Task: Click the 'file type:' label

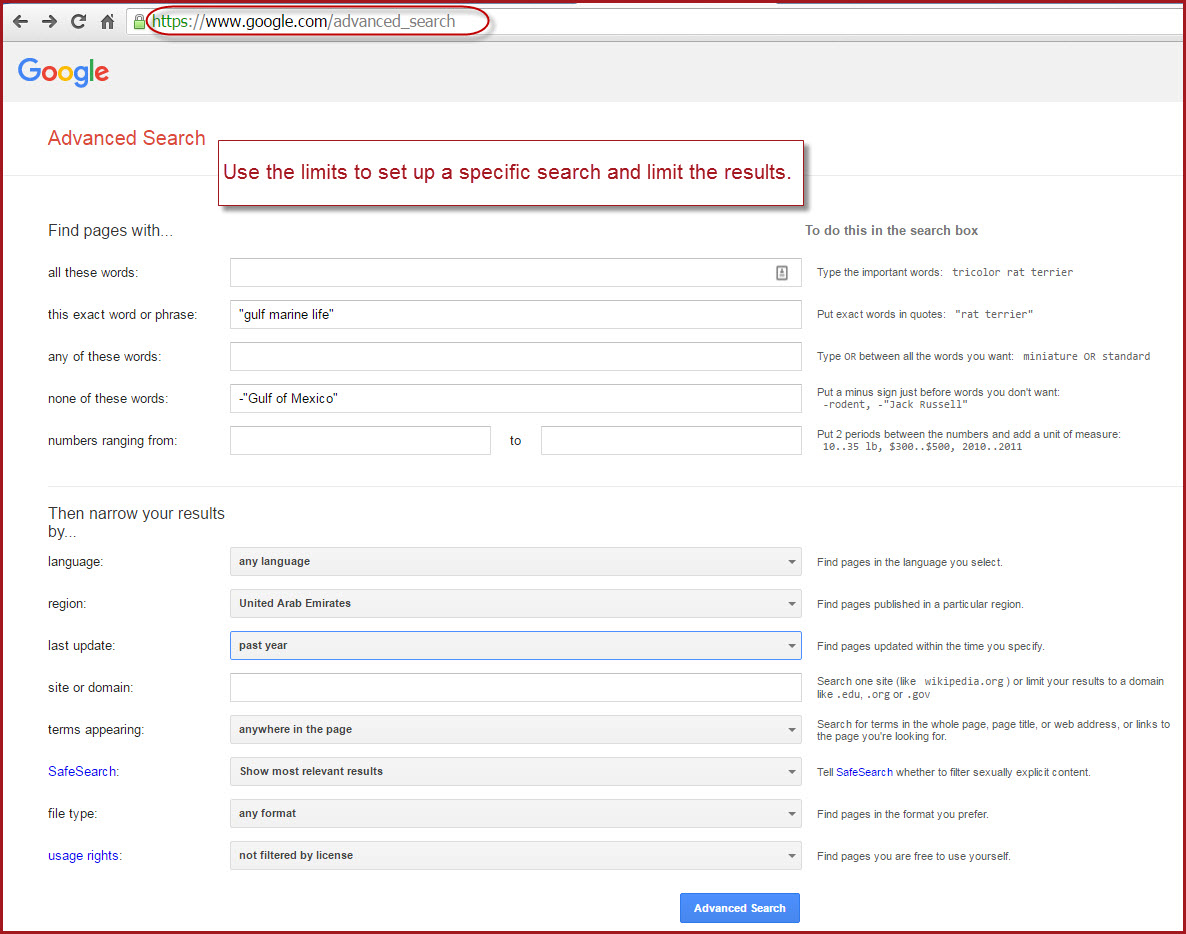Action: click(x=73, y=814)
